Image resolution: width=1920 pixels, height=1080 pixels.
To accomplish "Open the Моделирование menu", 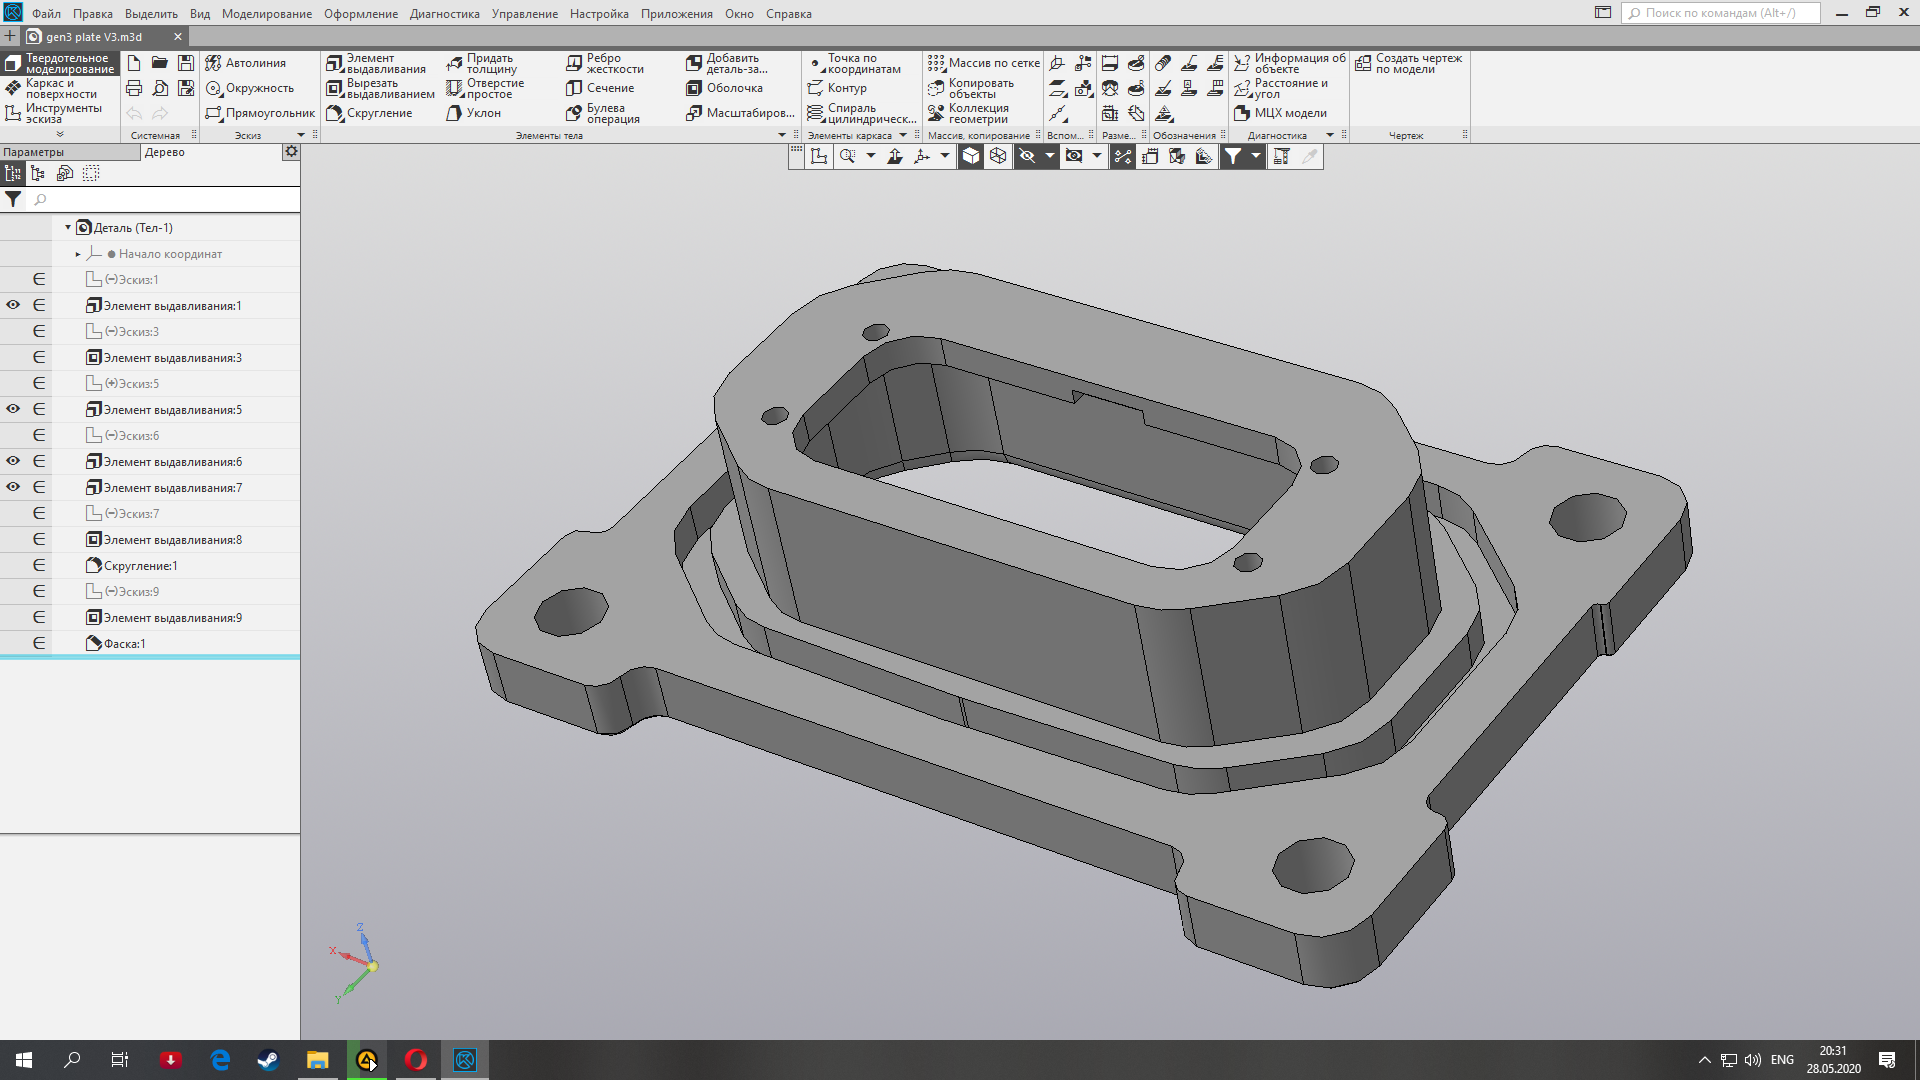I will point(266,14).
